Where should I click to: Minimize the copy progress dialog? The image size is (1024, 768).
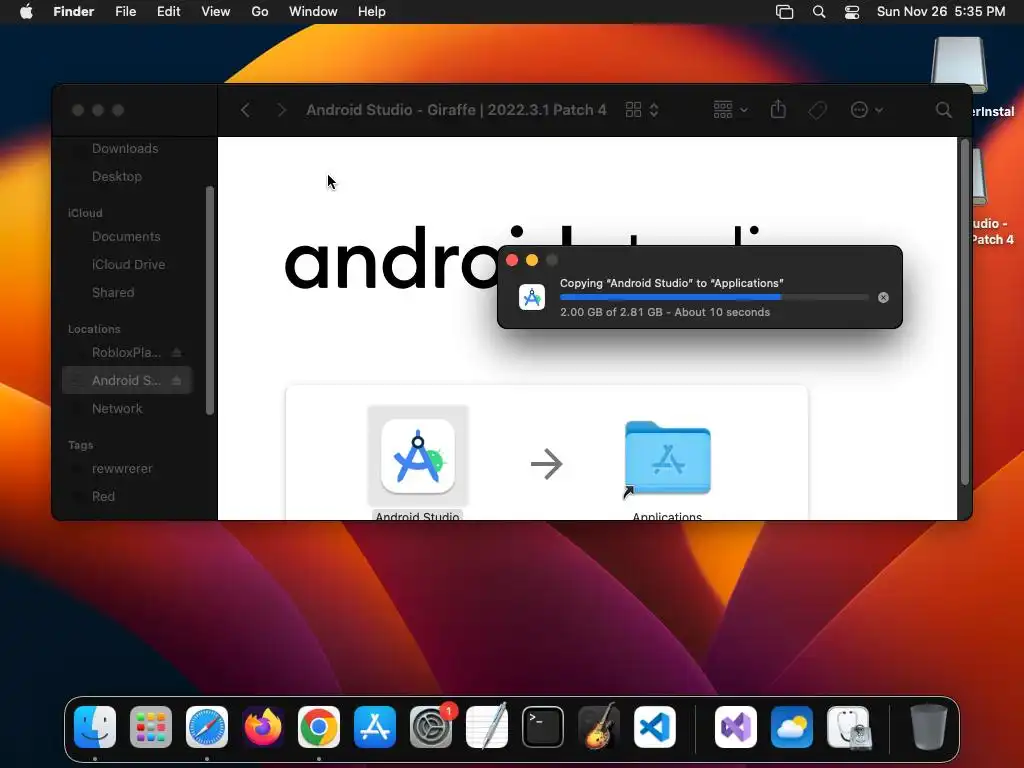coord(532,260)
